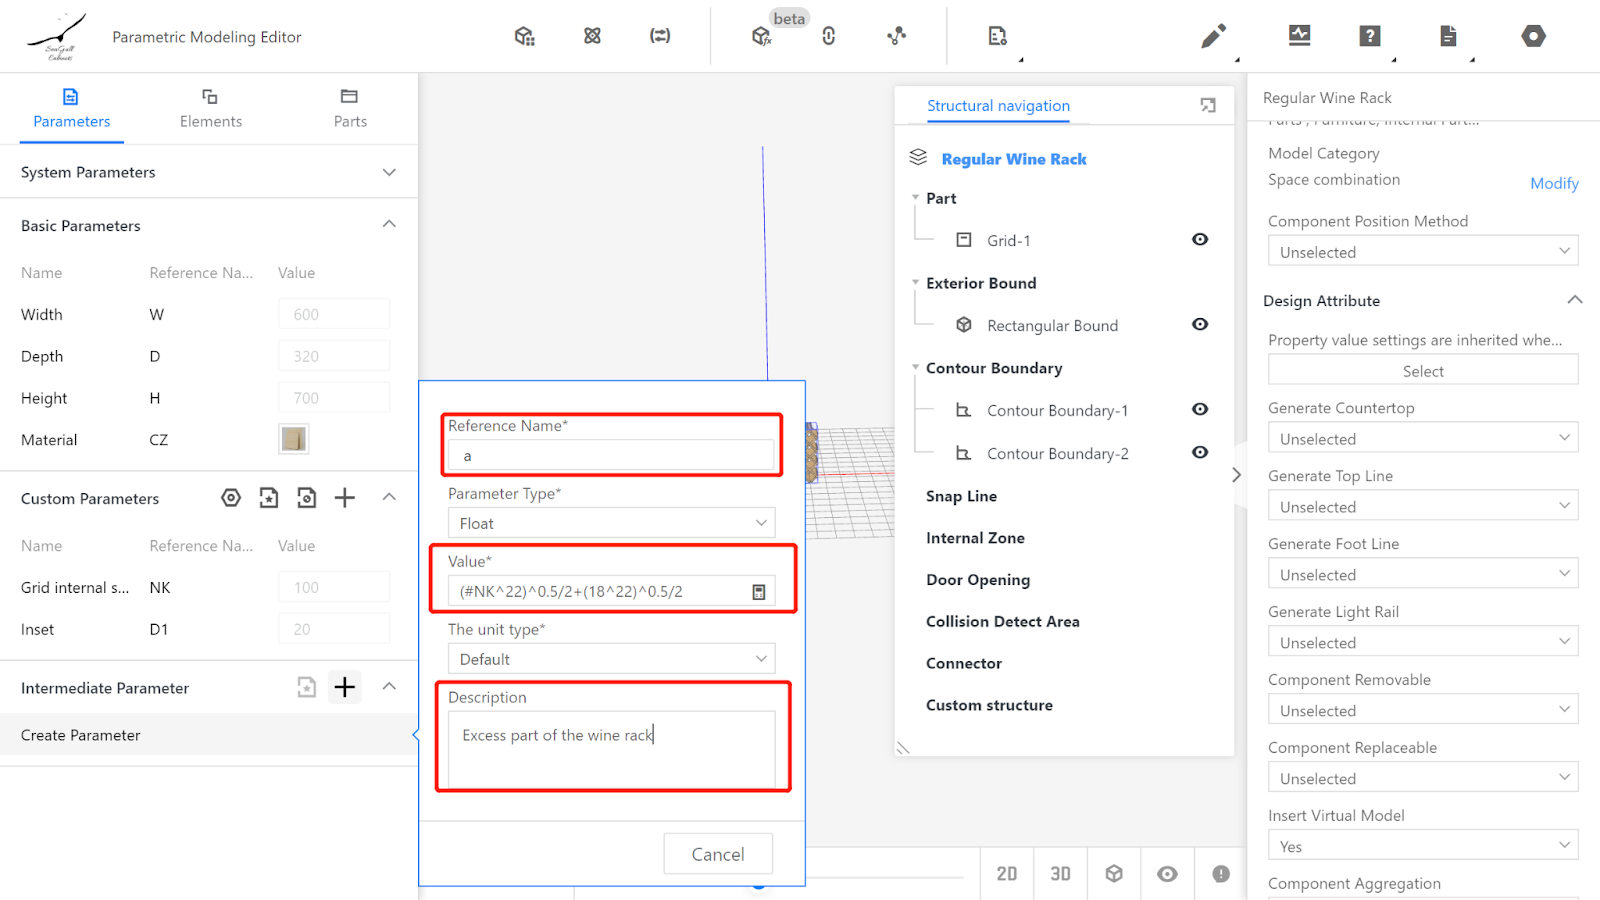1600x900 pixels.
Task: Expand the System Parameters section
Action: point(389,172)
